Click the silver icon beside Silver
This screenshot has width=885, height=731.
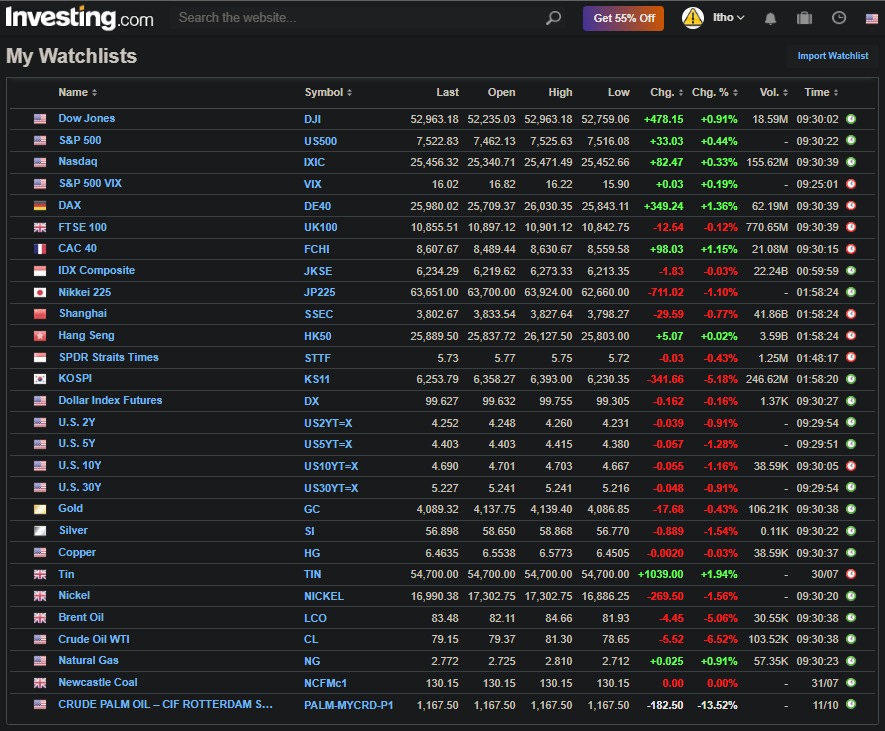(40, 531)
